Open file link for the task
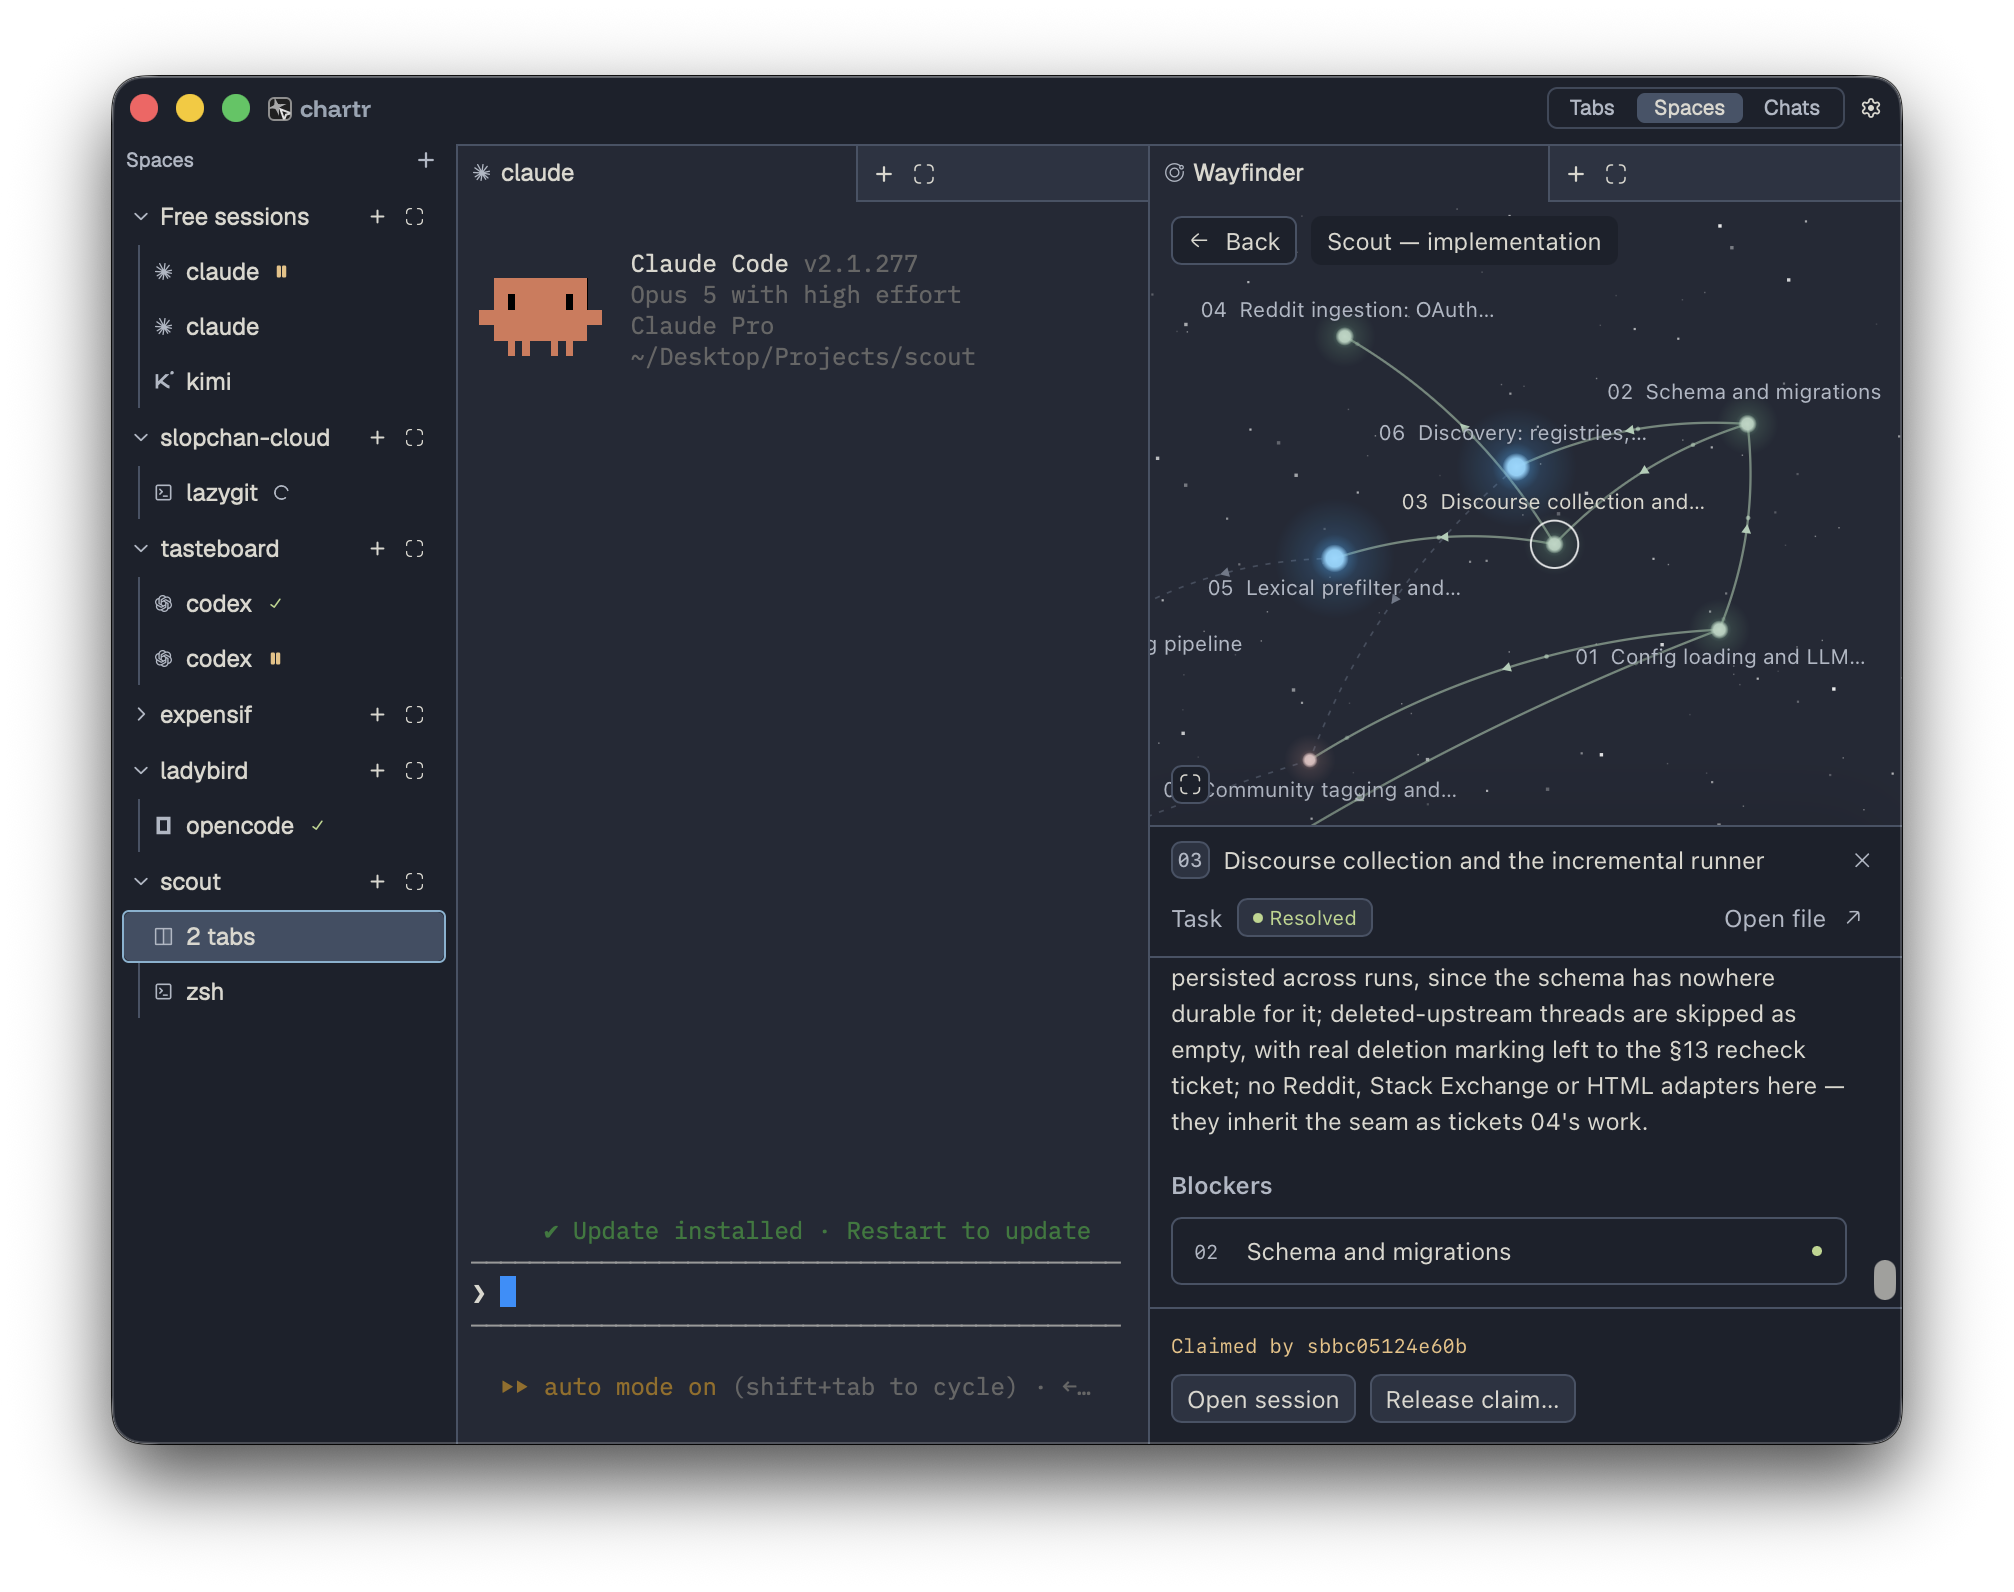2014x1592 pixels. [x=1792, y=918]
